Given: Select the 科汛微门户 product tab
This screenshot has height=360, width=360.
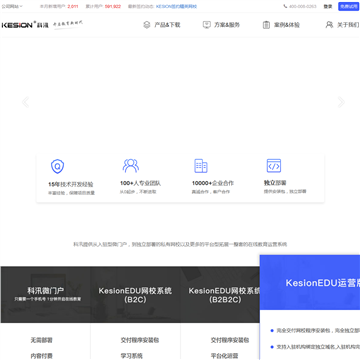Looking at the screenshot, I should click(46, 294).
